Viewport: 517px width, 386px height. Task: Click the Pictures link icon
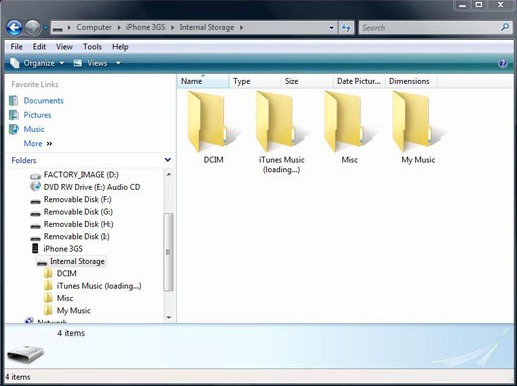14,115
